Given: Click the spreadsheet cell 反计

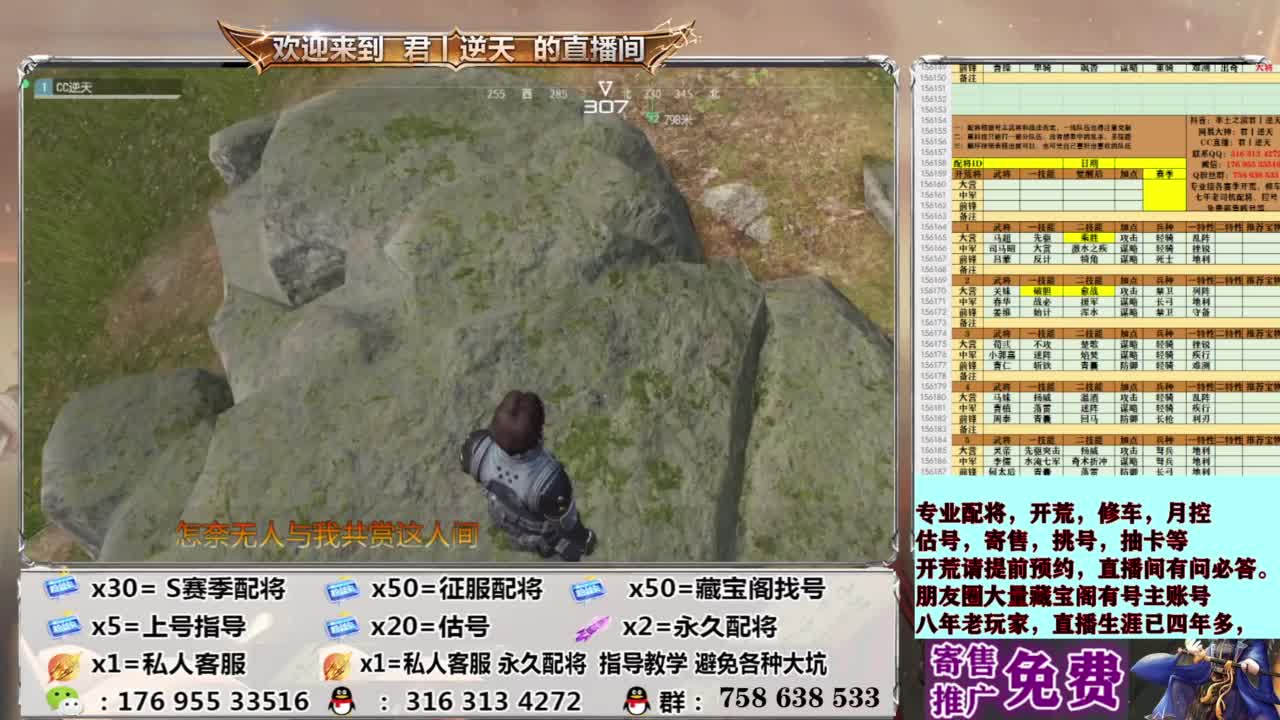Looking at the screenshot, I should click(1042, 259).
